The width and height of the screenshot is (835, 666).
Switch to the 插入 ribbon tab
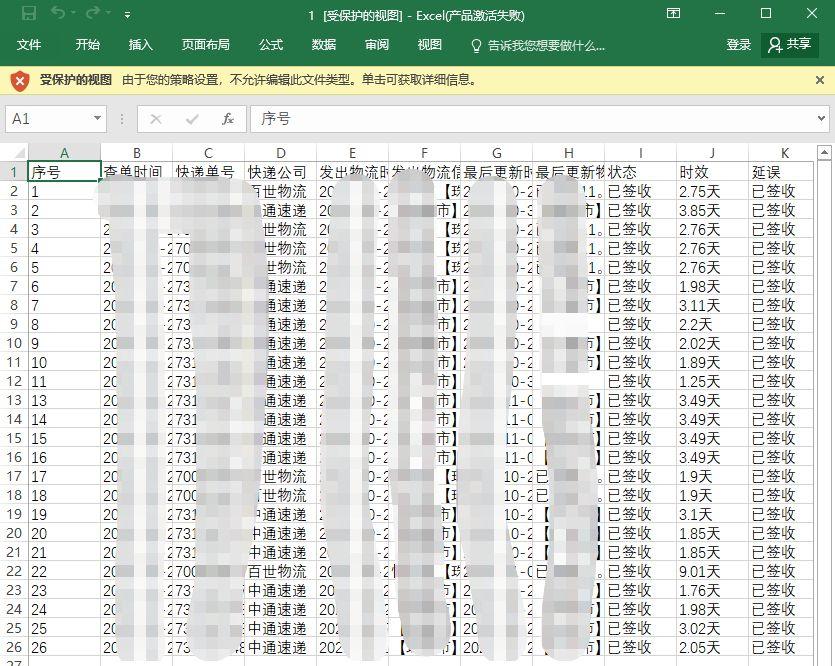(x=141, y=45)
